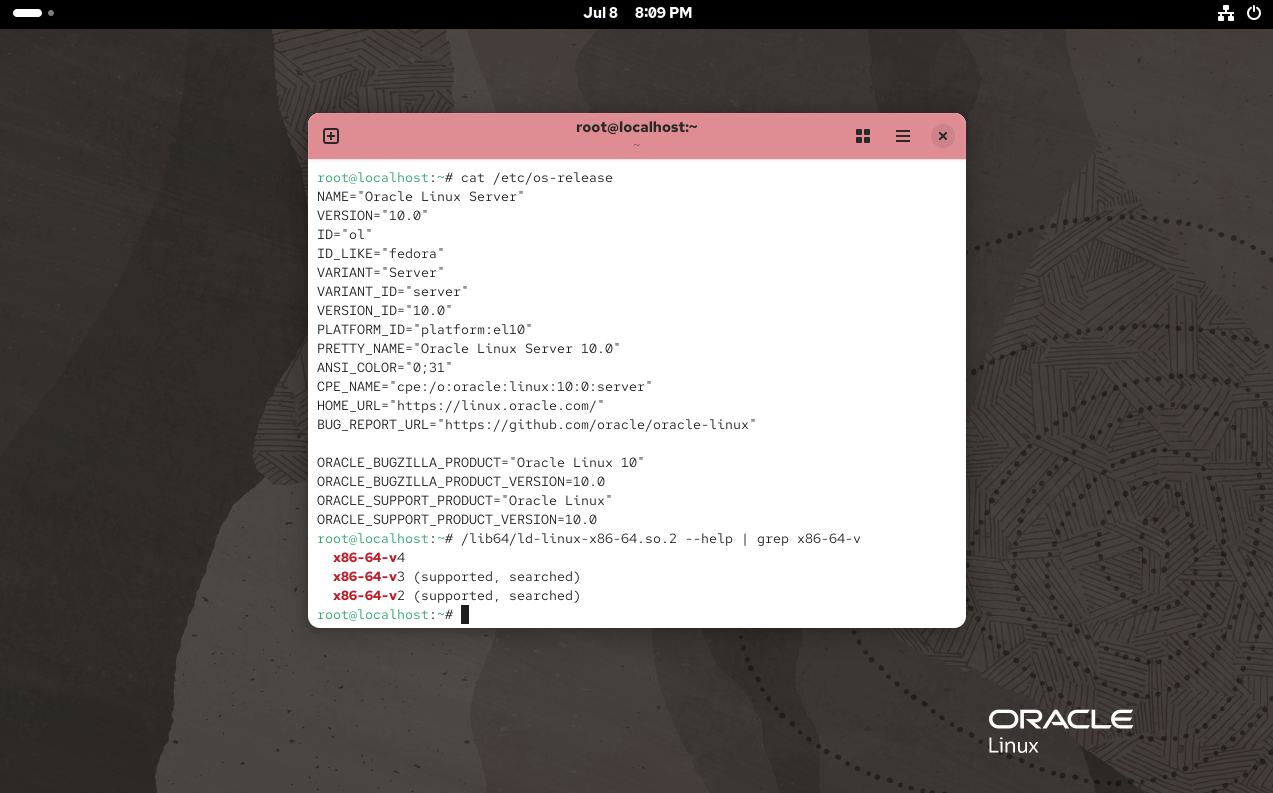Click the VARIANT="Server" line
The height and width of the screenshot is (793, 1273).
381,273
